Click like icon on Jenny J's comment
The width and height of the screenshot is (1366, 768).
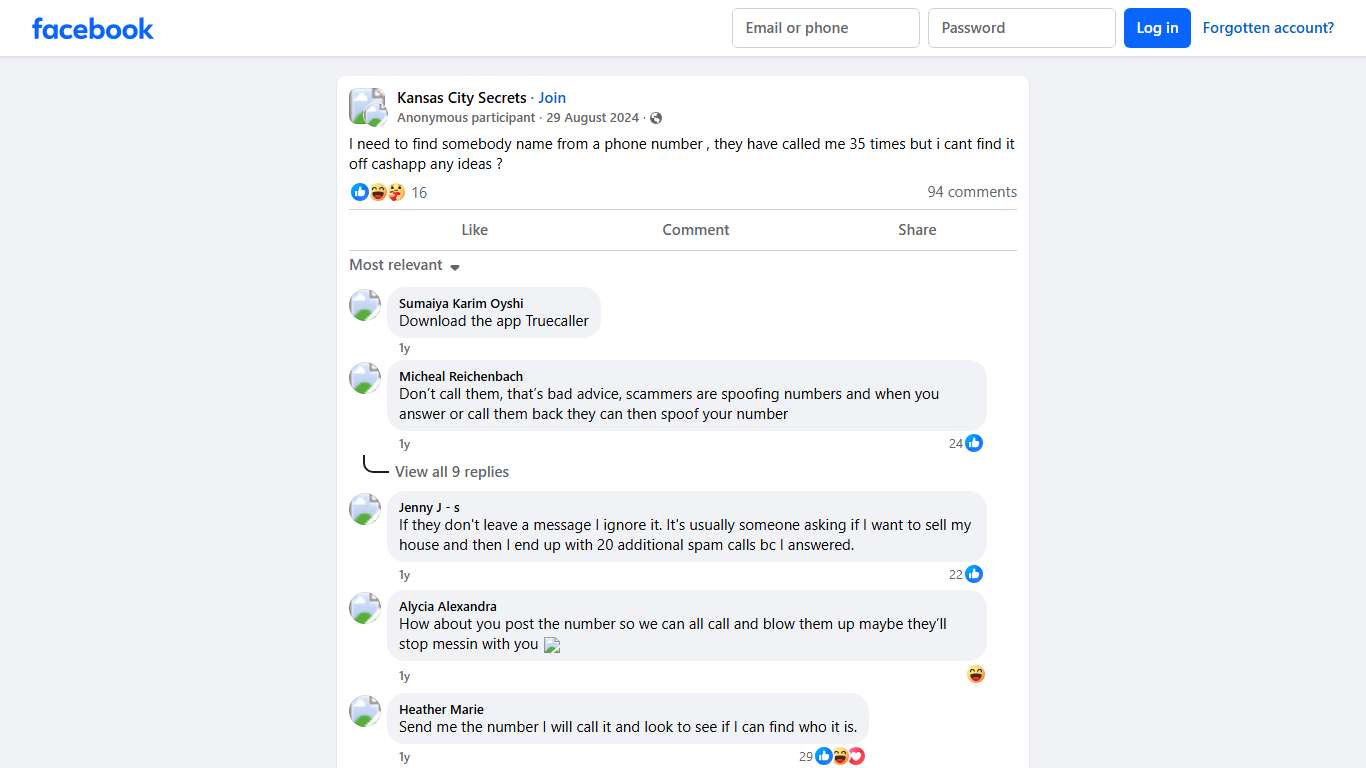point(974,574)
